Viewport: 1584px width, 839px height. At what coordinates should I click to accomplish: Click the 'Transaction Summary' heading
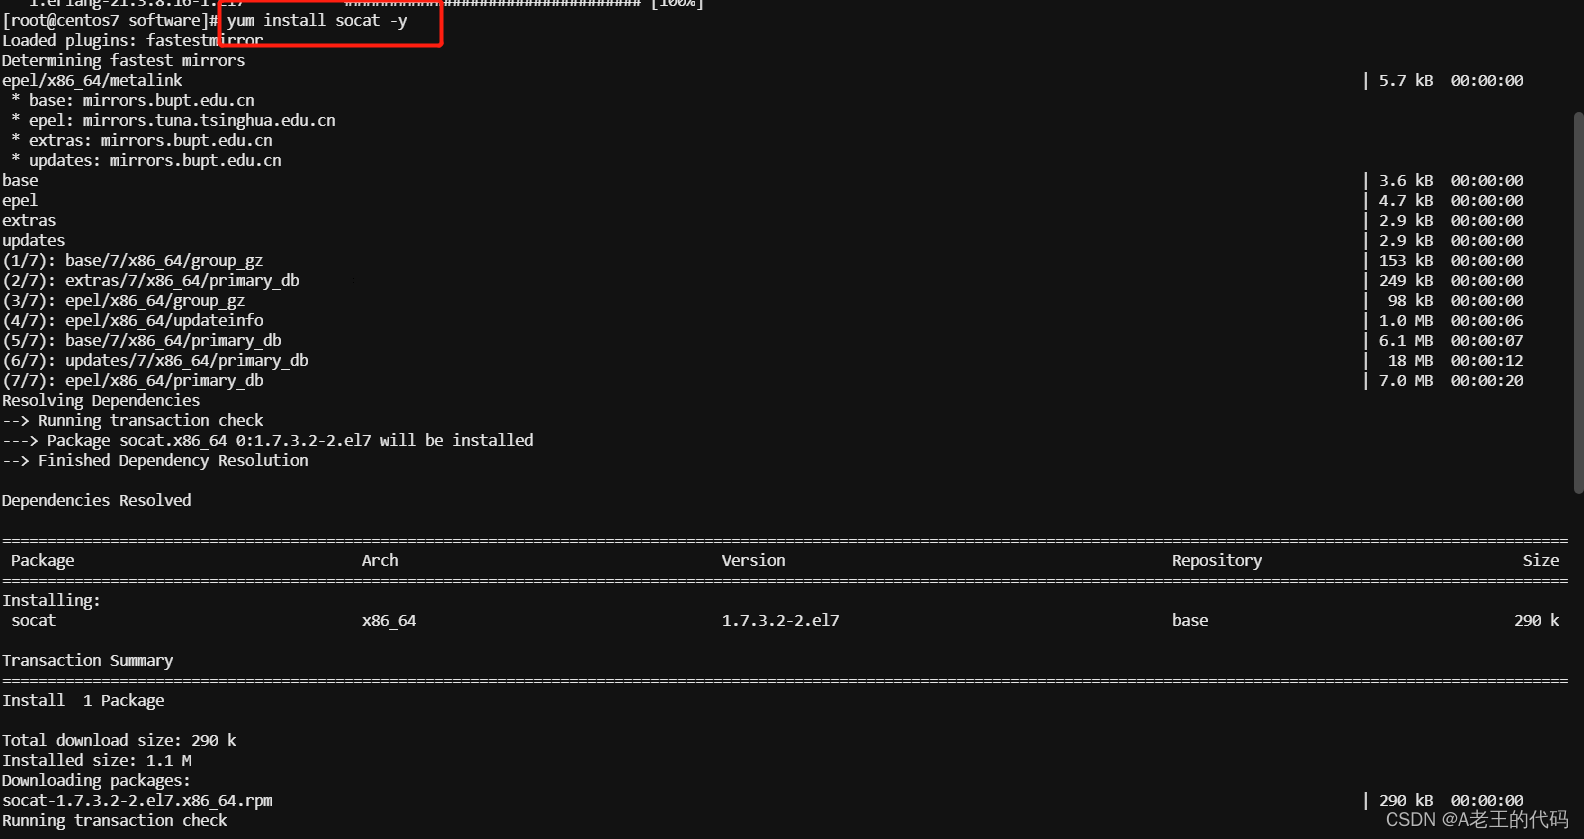point(87,660)
